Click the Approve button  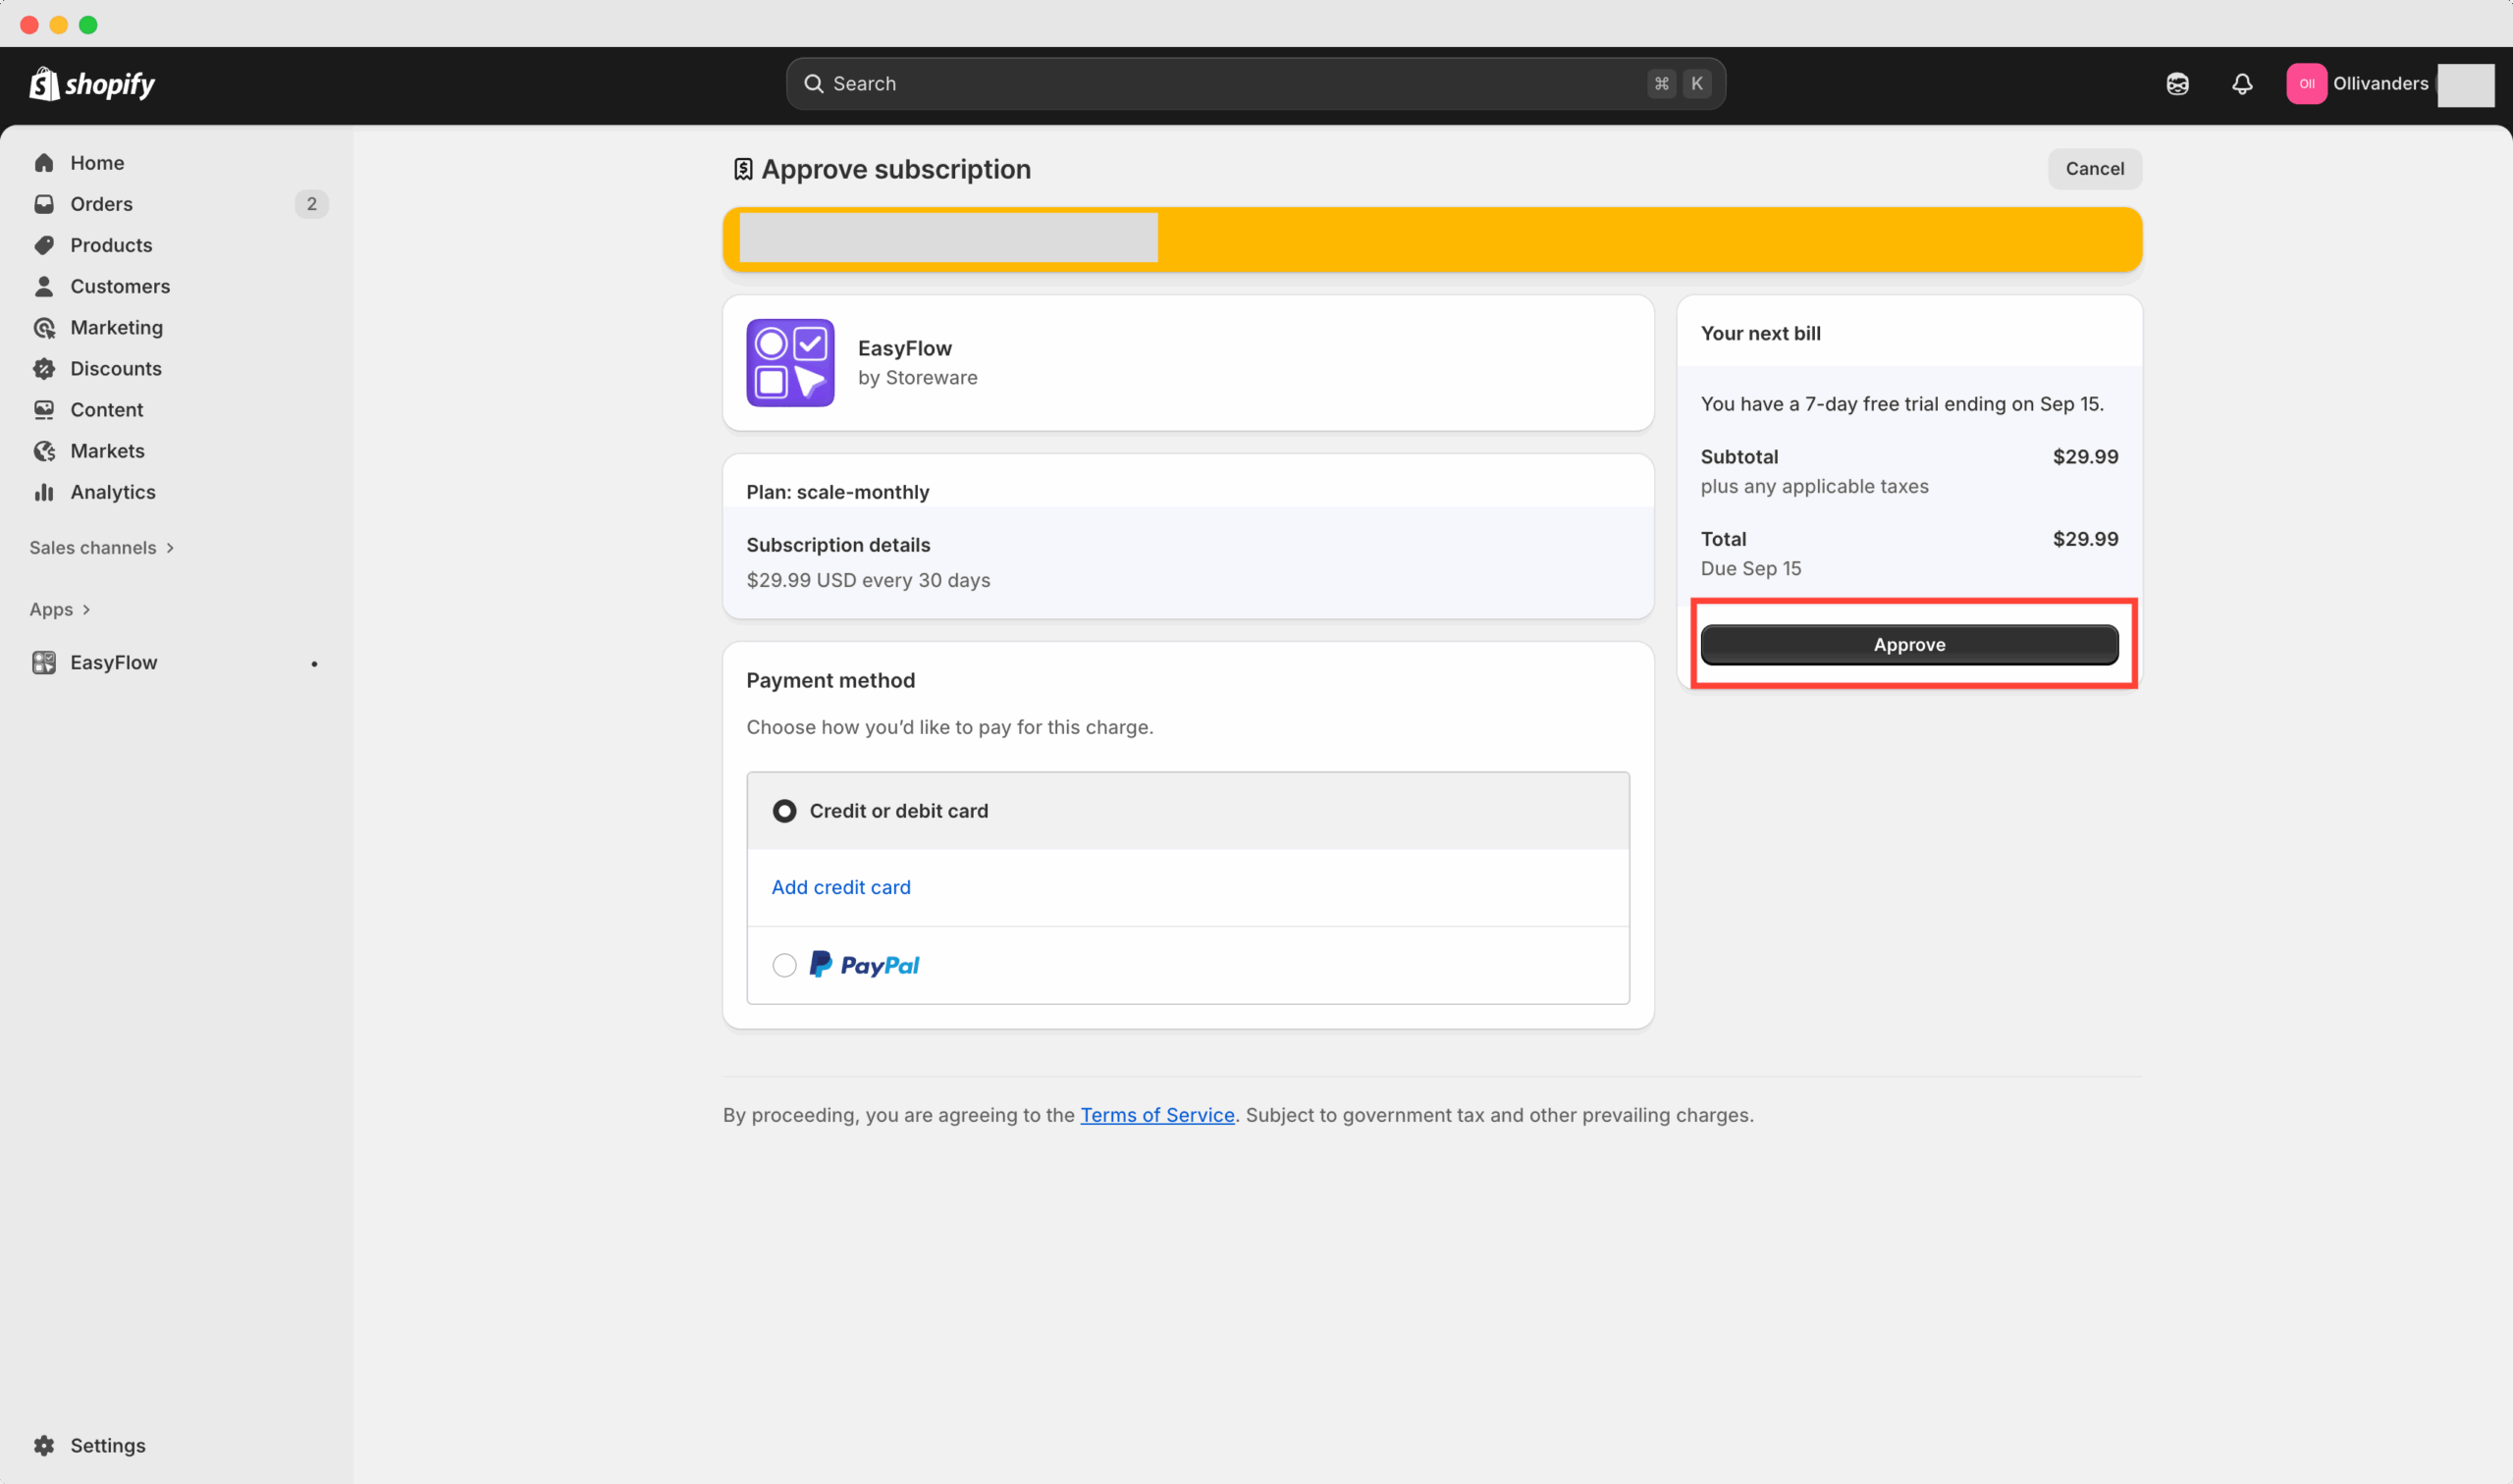point(1909,645)
